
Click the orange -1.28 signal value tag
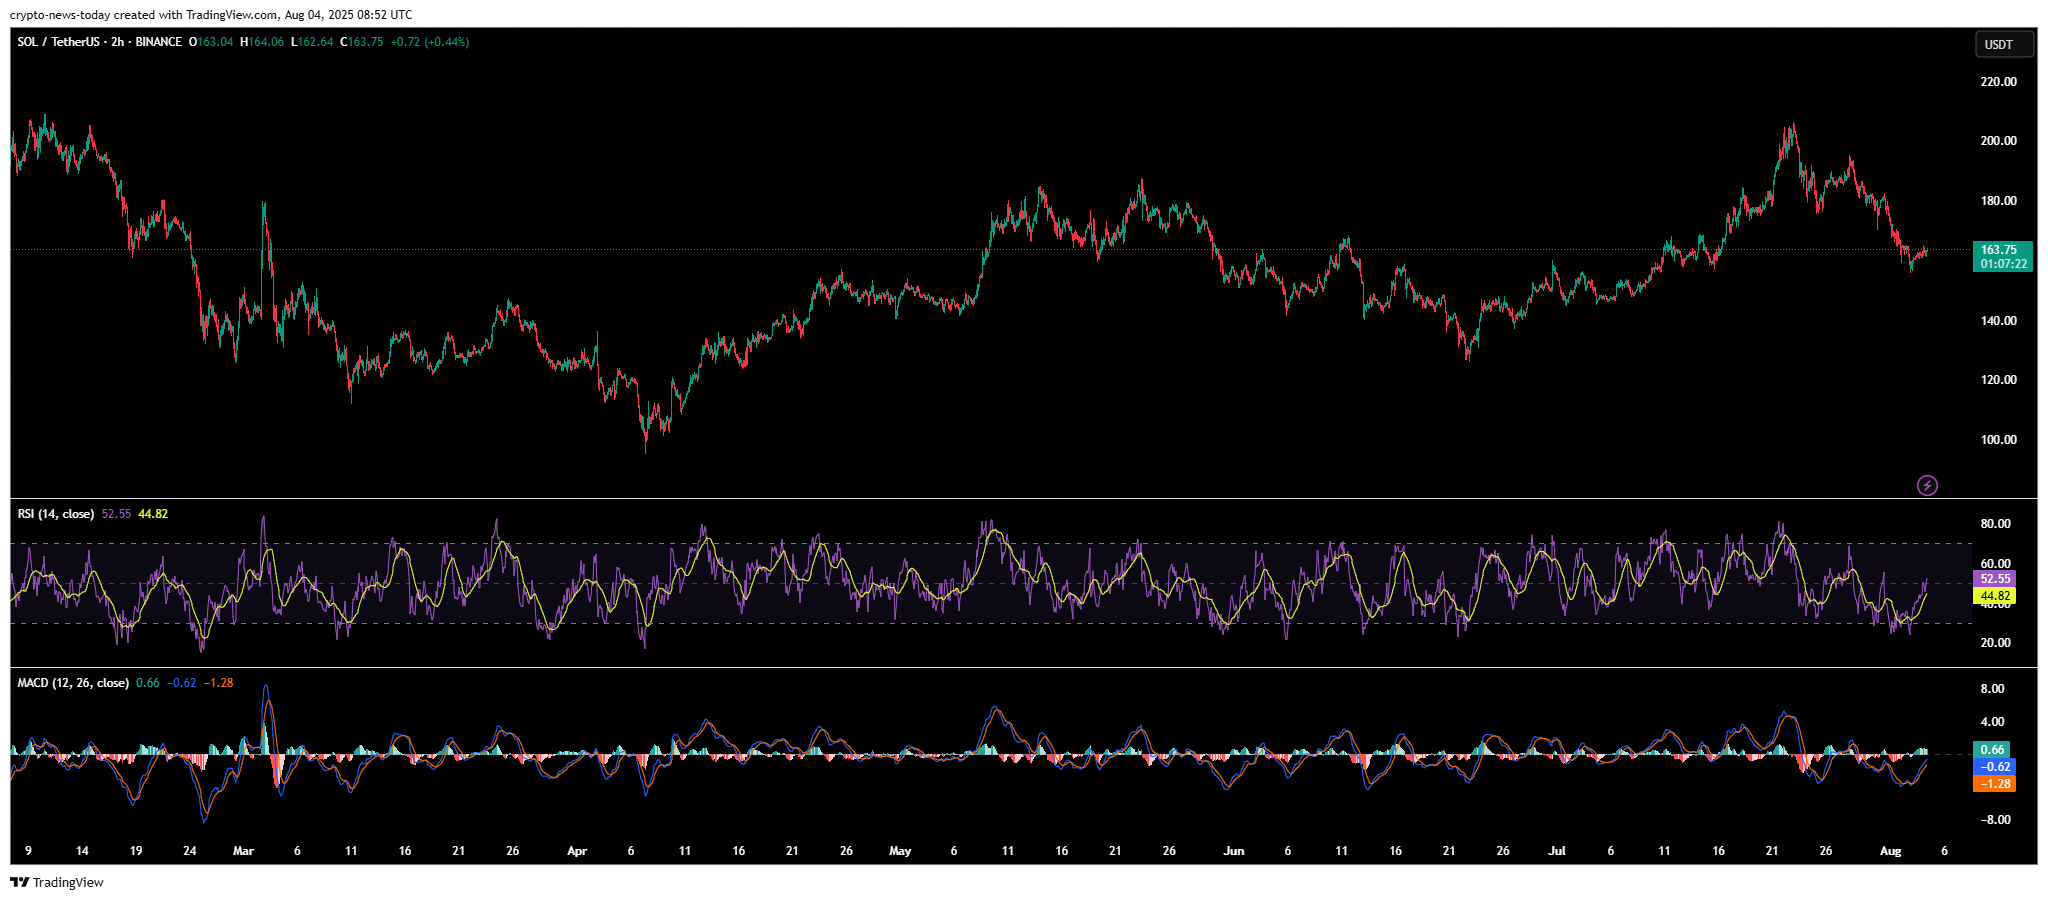click(x=1995, y=784)
